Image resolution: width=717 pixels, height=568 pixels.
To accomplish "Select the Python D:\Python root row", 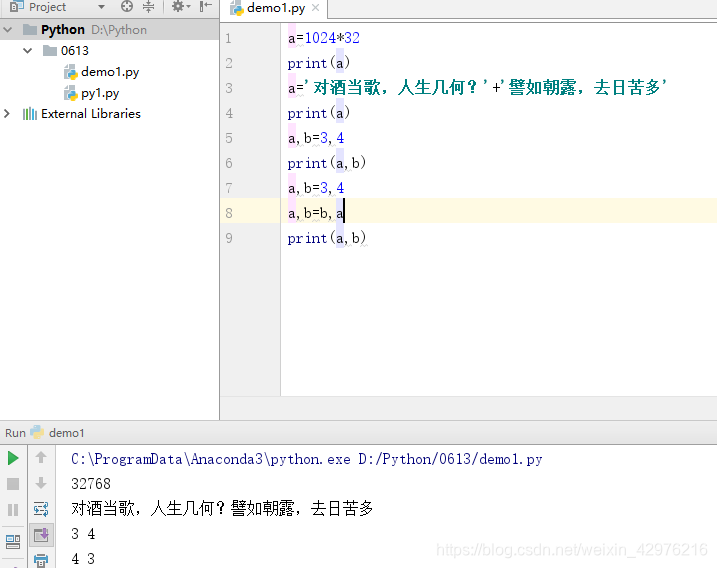I will (110, 30).
